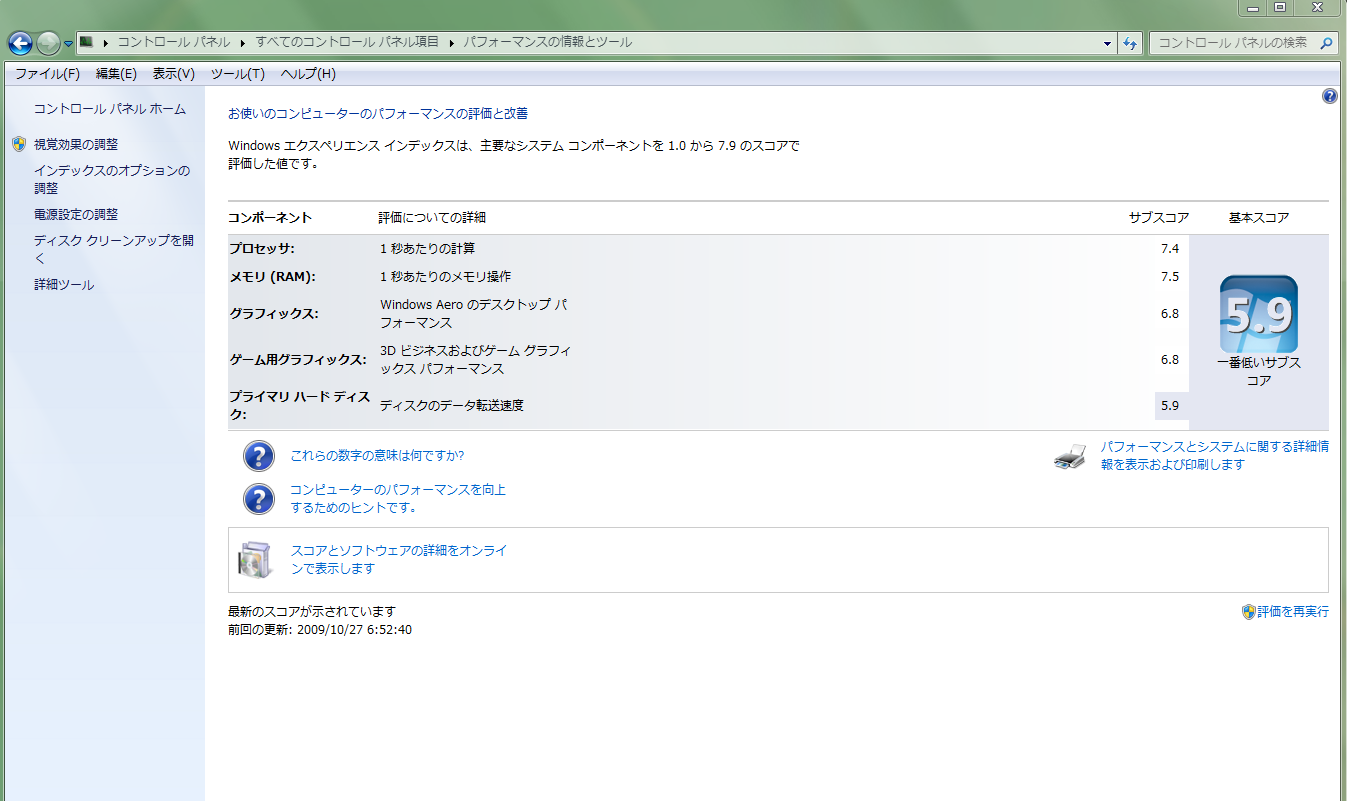This screenshot has height=801, width=1347.
Task: Click the software box icon for online details
Action: pyautogui.click(x=253, y=559)
